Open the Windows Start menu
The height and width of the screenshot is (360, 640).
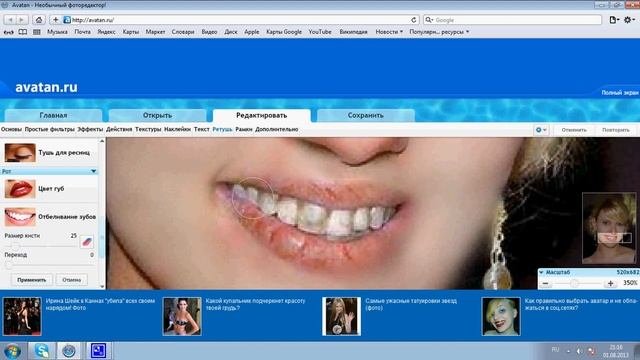point(12,351)
